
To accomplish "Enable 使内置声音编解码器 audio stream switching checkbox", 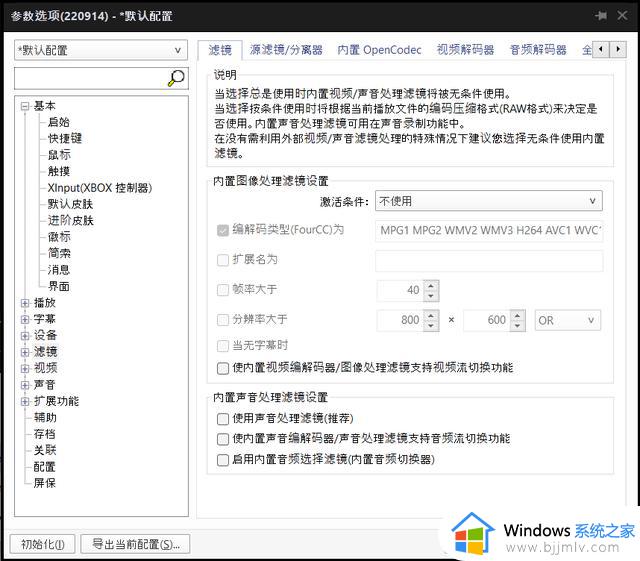I will click(x=223, y=439).
